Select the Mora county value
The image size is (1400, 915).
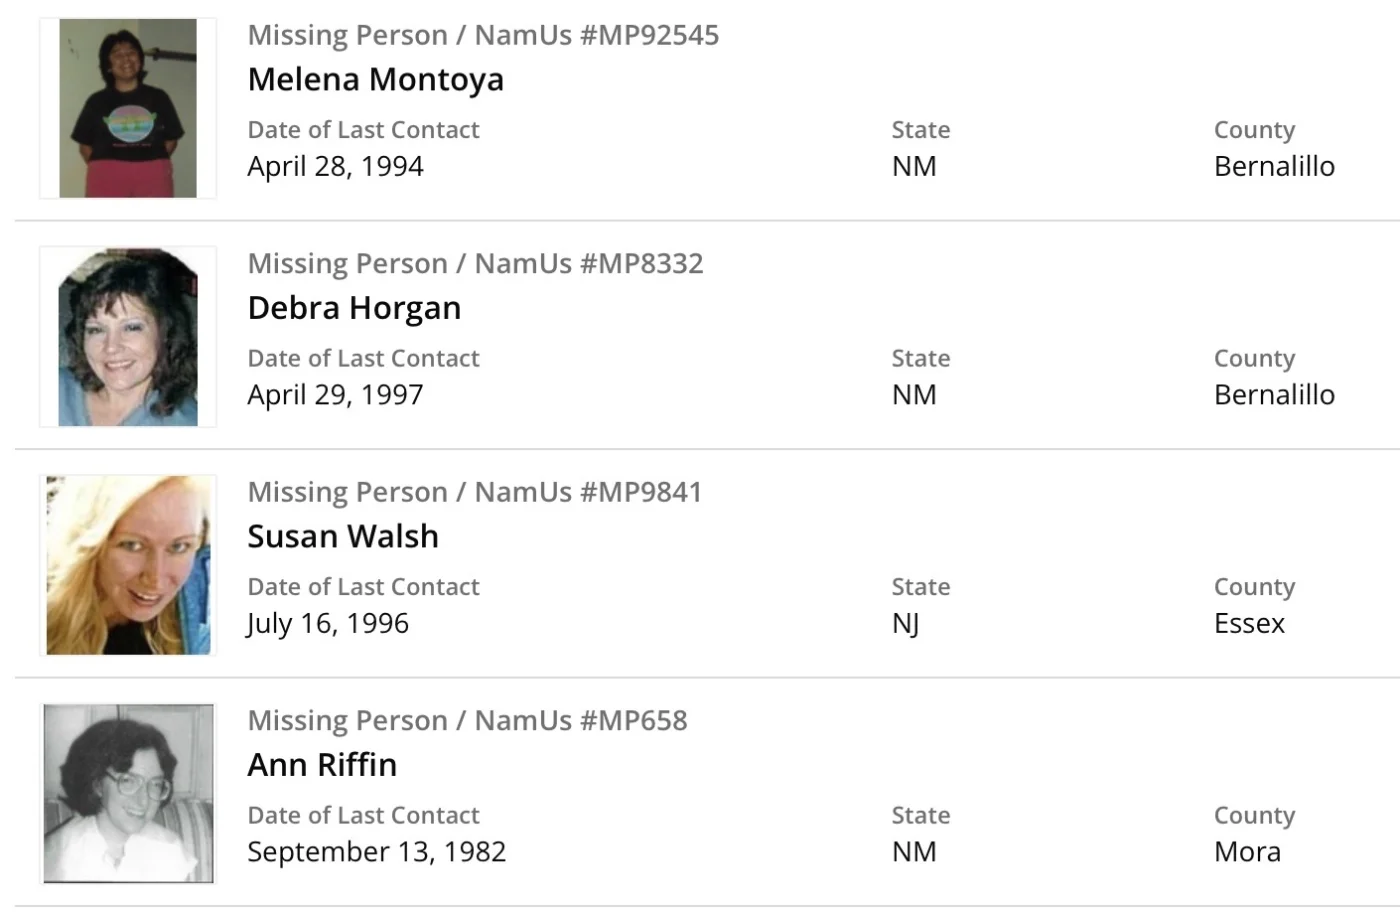point(1247,852)
